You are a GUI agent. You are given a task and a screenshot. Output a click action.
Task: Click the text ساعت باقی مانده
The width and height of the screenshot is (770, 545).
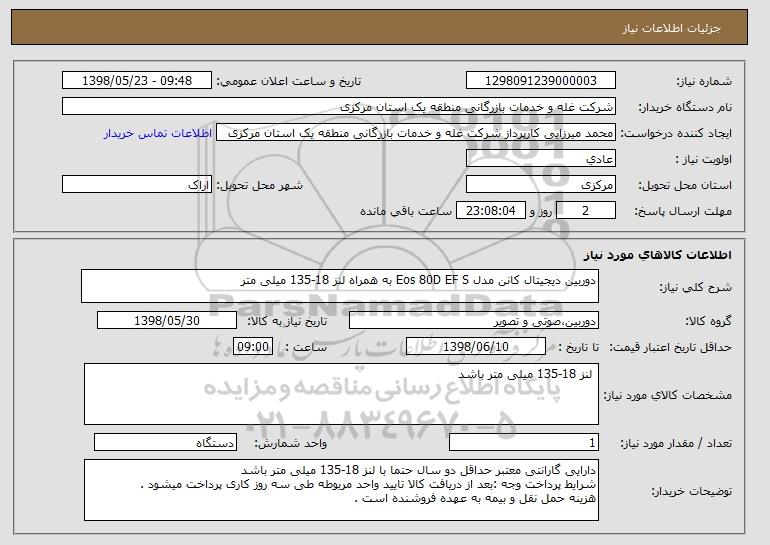click(x=406, y=212)
